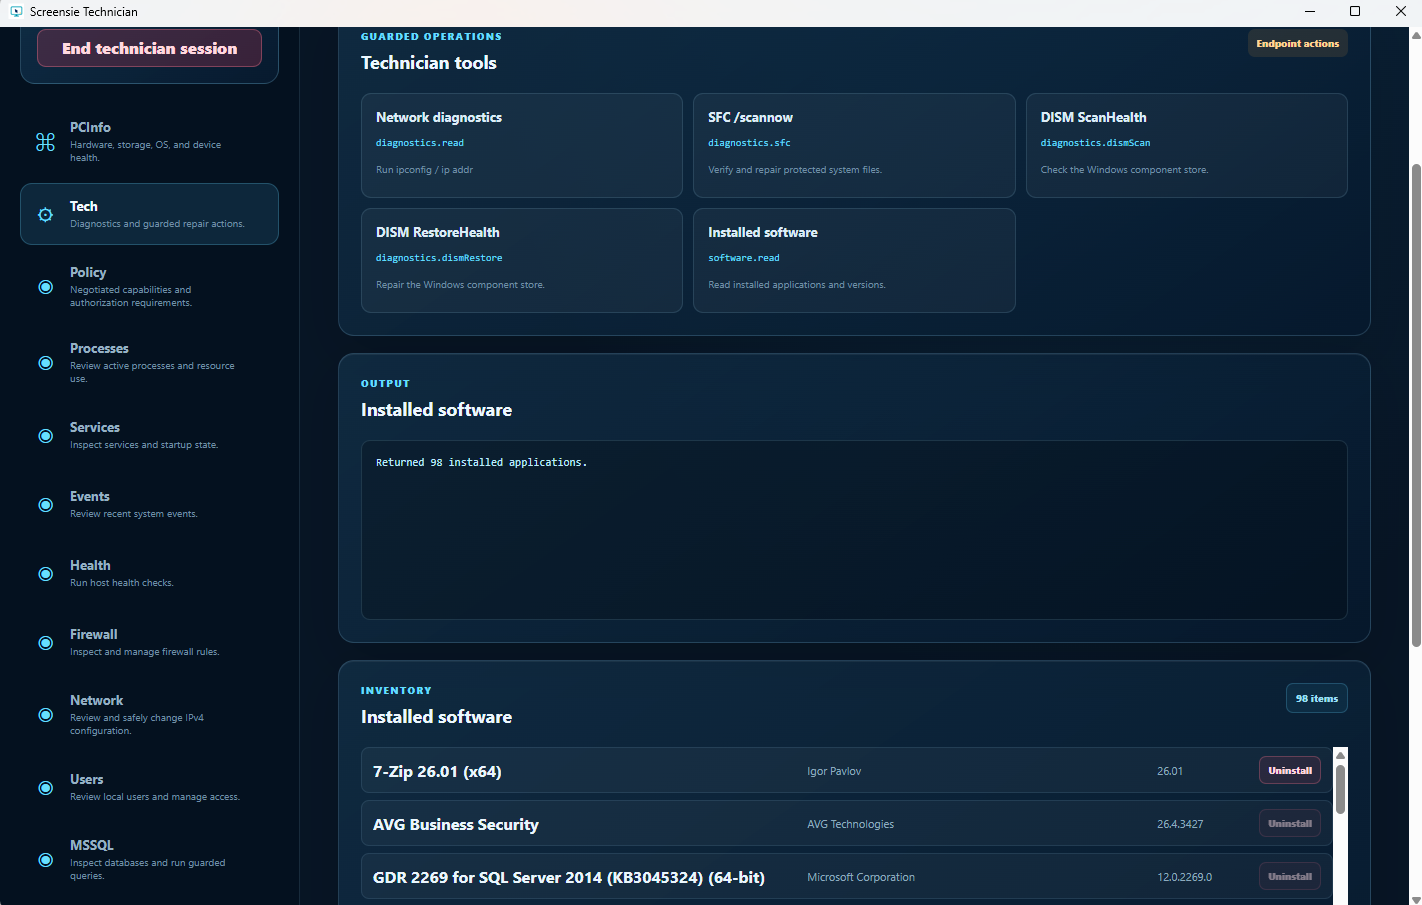Select the GDR 2269 for SQL Server row name
1422x905 pixels.
tap(569, 878)
